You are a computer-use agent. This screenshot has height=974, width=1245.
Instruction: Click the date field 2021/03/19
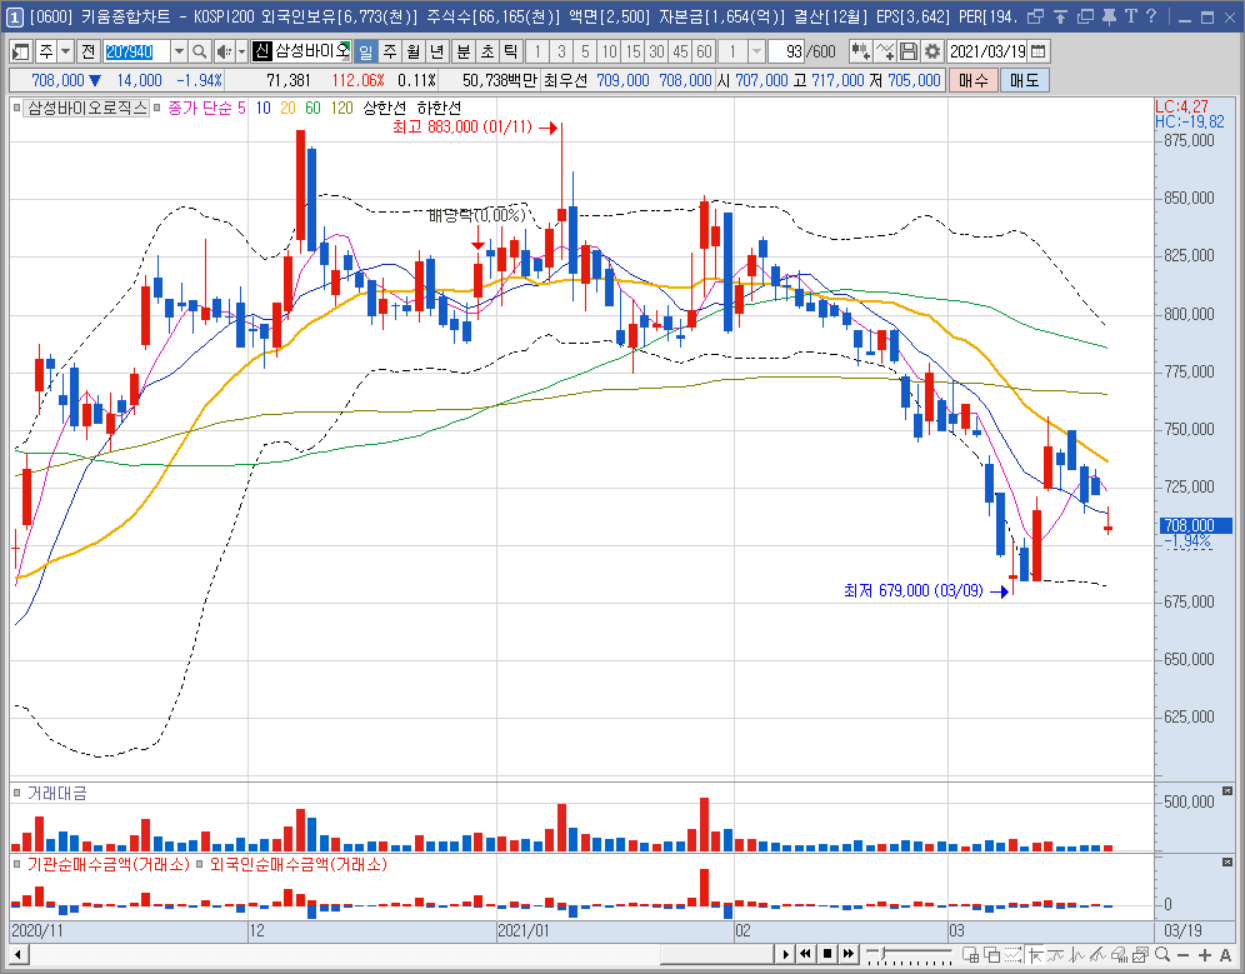987,51
